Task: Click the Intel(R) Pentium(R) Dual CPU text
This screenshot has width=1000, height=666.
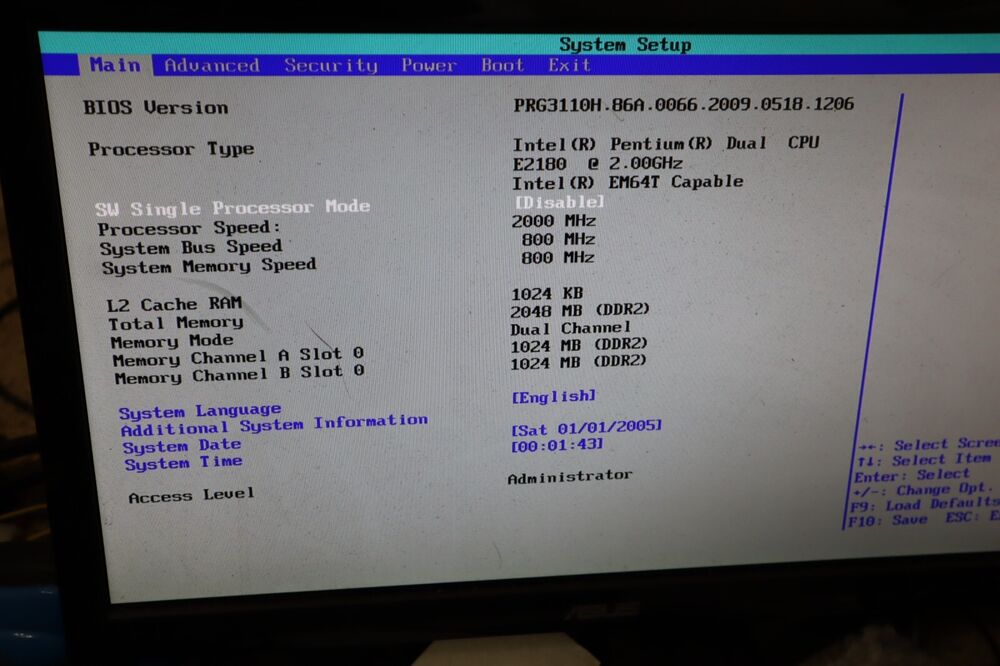Action: click(666, 144)
